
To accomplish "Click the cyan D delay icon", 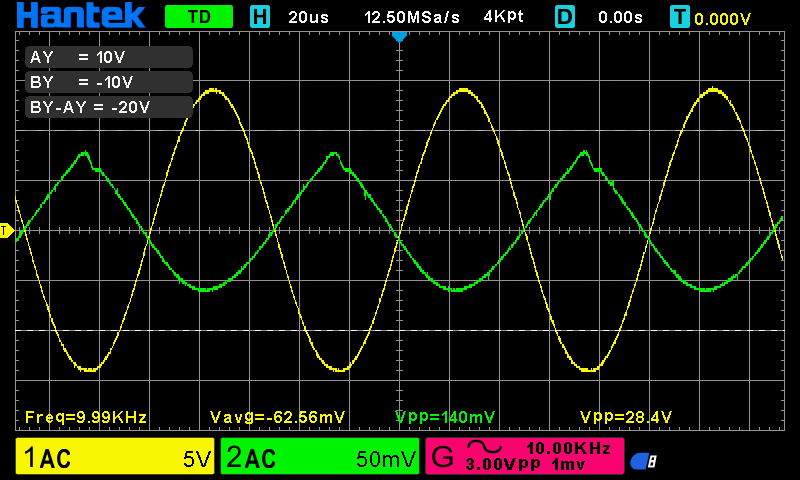I will click(x=565, y=17).
